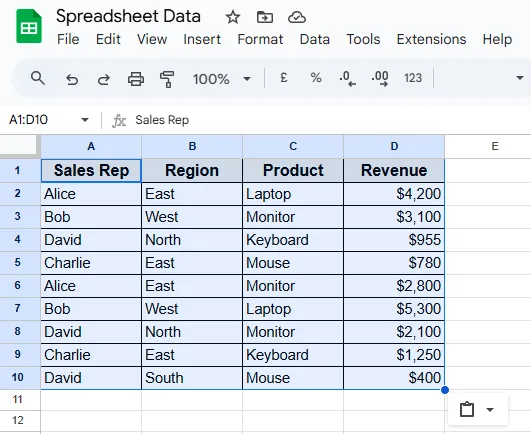Click the formula bar containing Sales Rep
This screenshot has height=434, width=531.
tap(332, 120)
